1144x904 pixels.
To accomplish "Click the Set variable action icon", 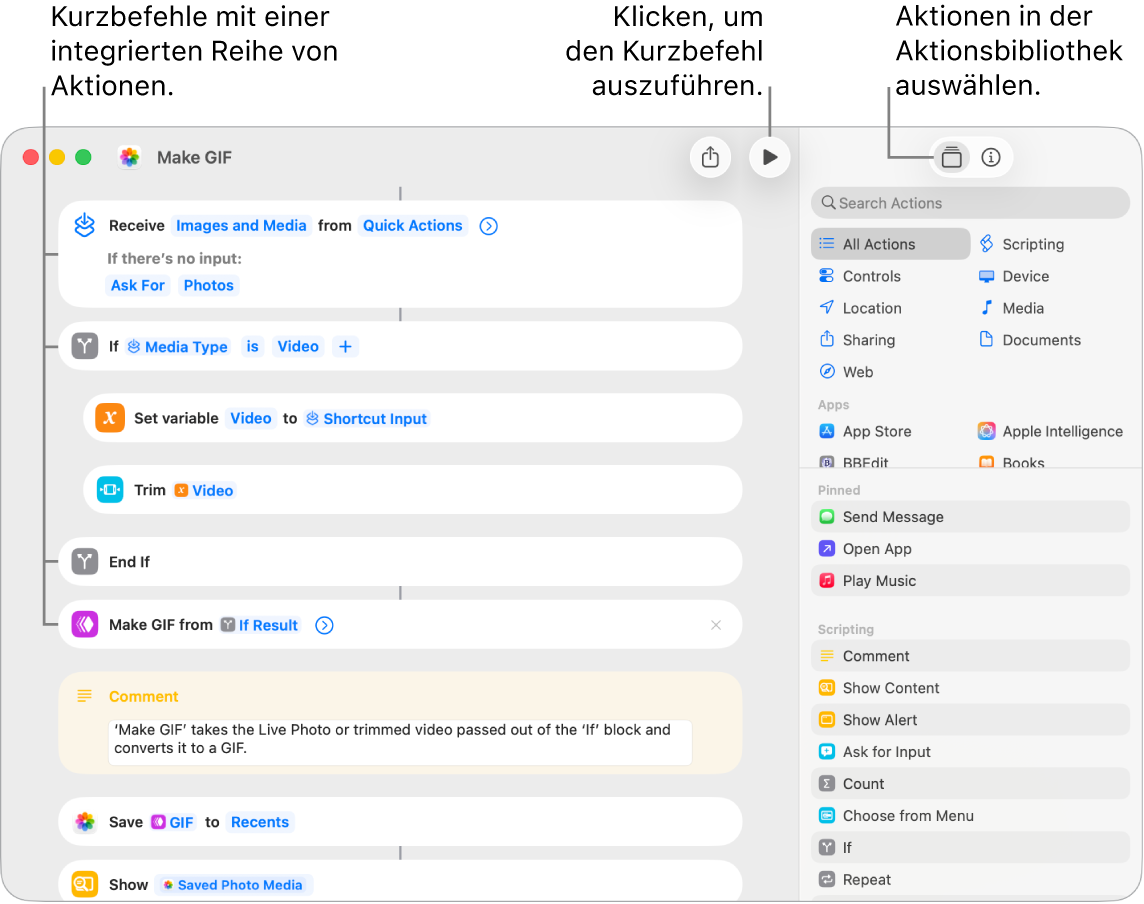I will (110, 418).
